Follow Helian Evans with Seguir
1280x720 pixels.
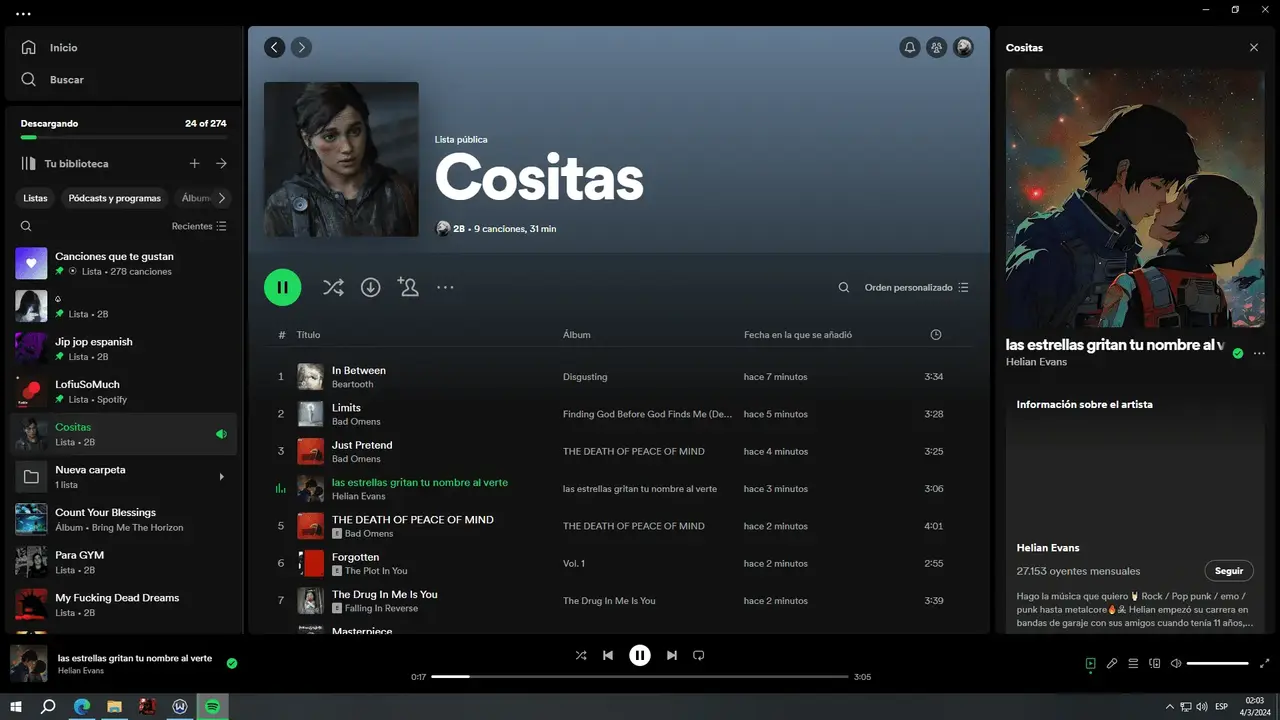coord(1229,571)
